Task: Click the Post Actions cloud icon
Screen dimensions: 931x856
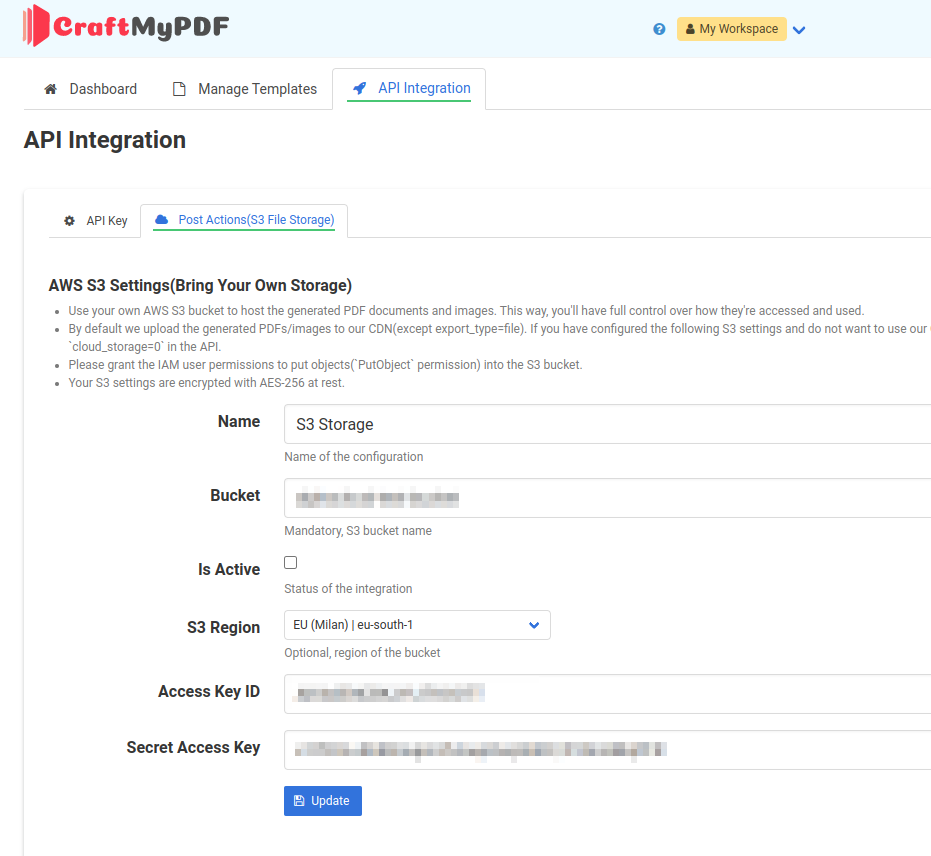Action: [x=162, y=219]
